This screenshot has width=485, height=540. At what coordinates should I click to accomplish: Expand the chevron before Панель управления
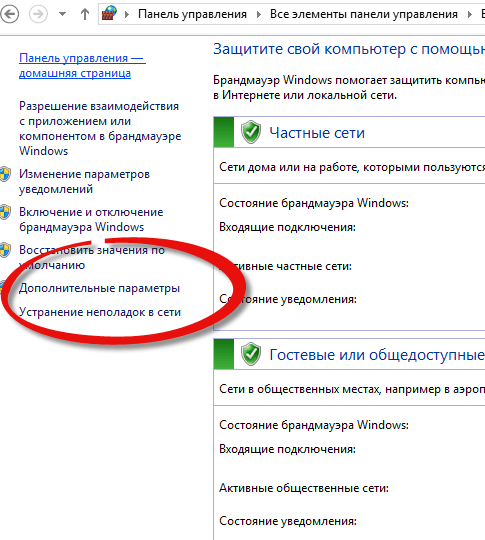(127, 14)
